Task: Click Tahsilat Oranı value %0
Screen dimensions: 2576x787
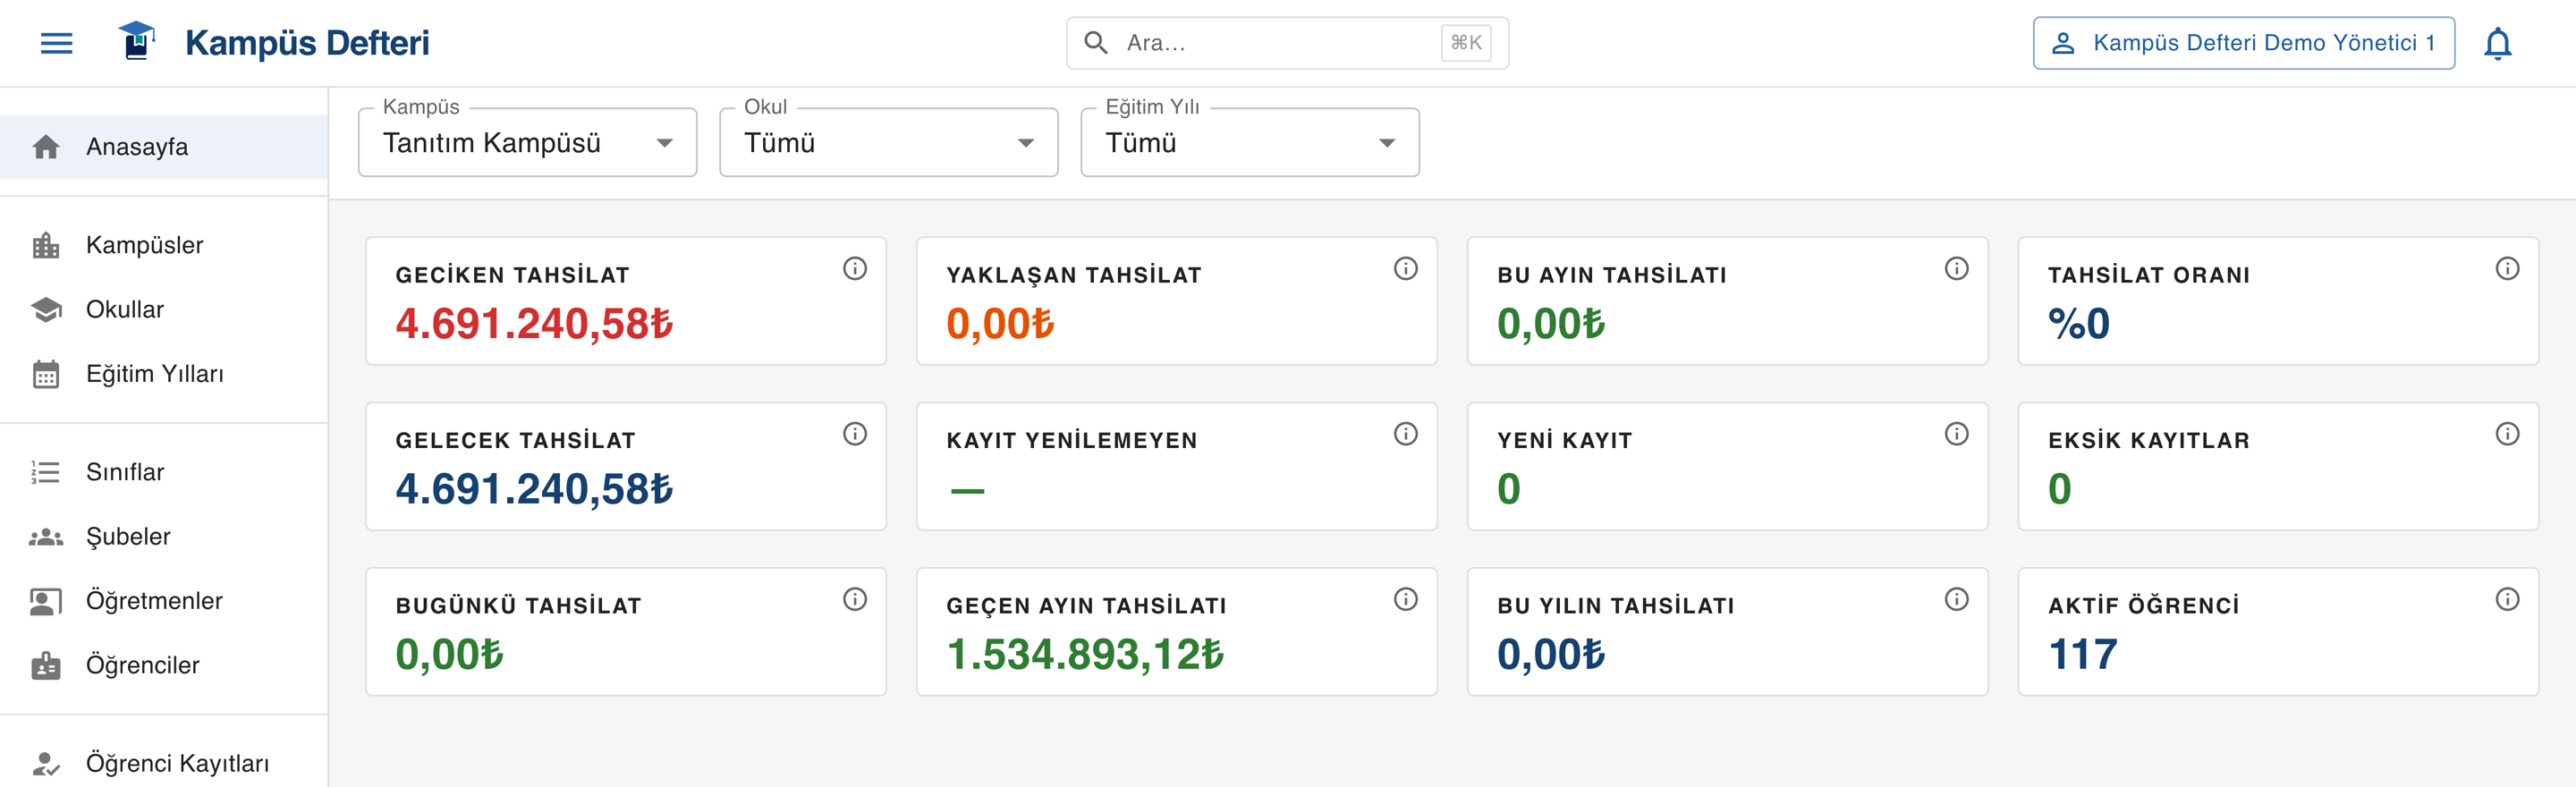Action: point(2079,323)
